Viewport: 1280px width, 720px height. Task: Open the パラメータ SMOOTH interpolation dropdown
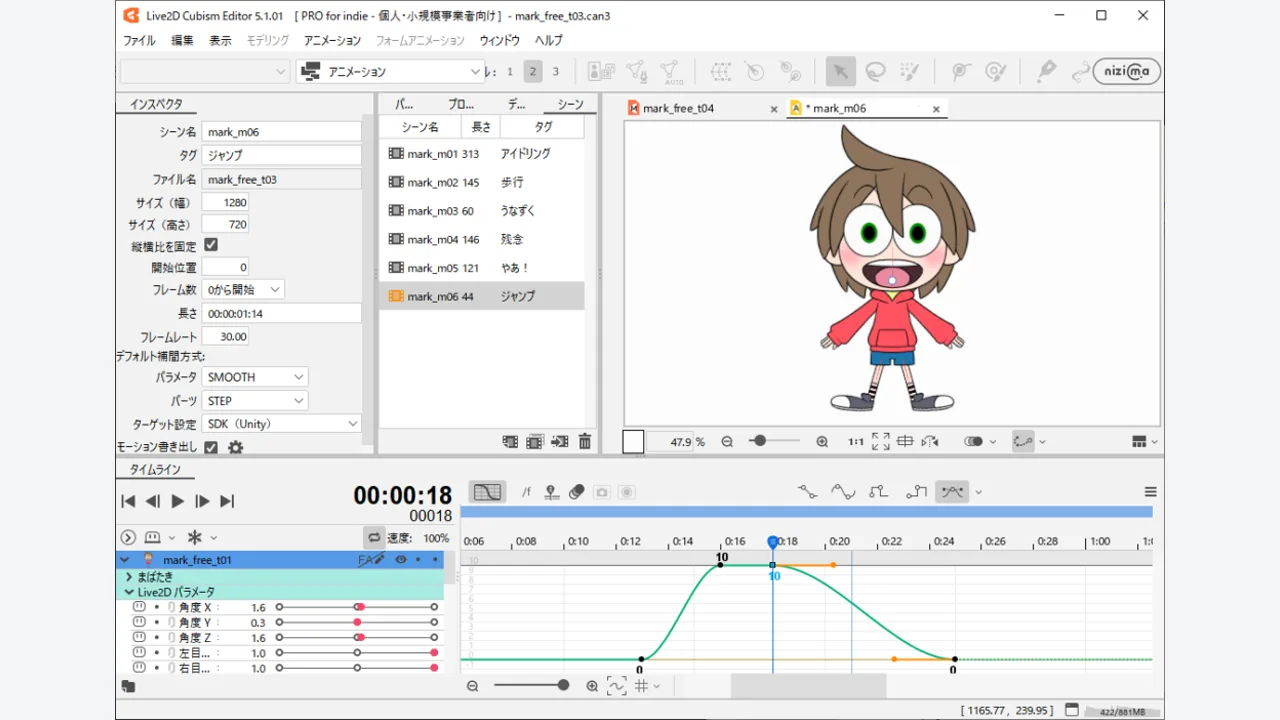pos(255,377)
